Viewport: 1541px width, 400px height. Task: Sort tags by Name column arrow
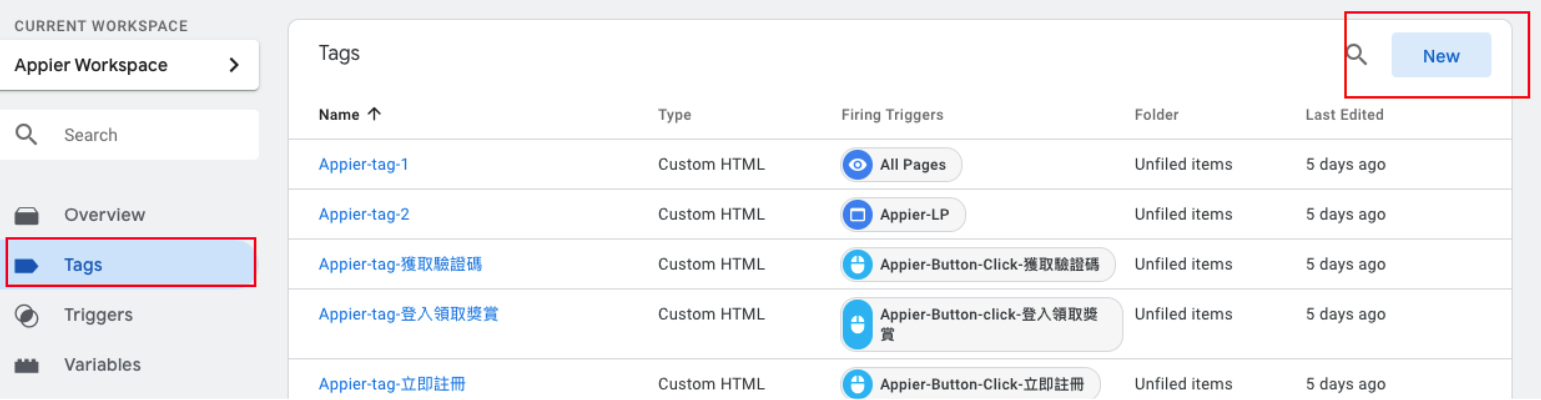375,114
